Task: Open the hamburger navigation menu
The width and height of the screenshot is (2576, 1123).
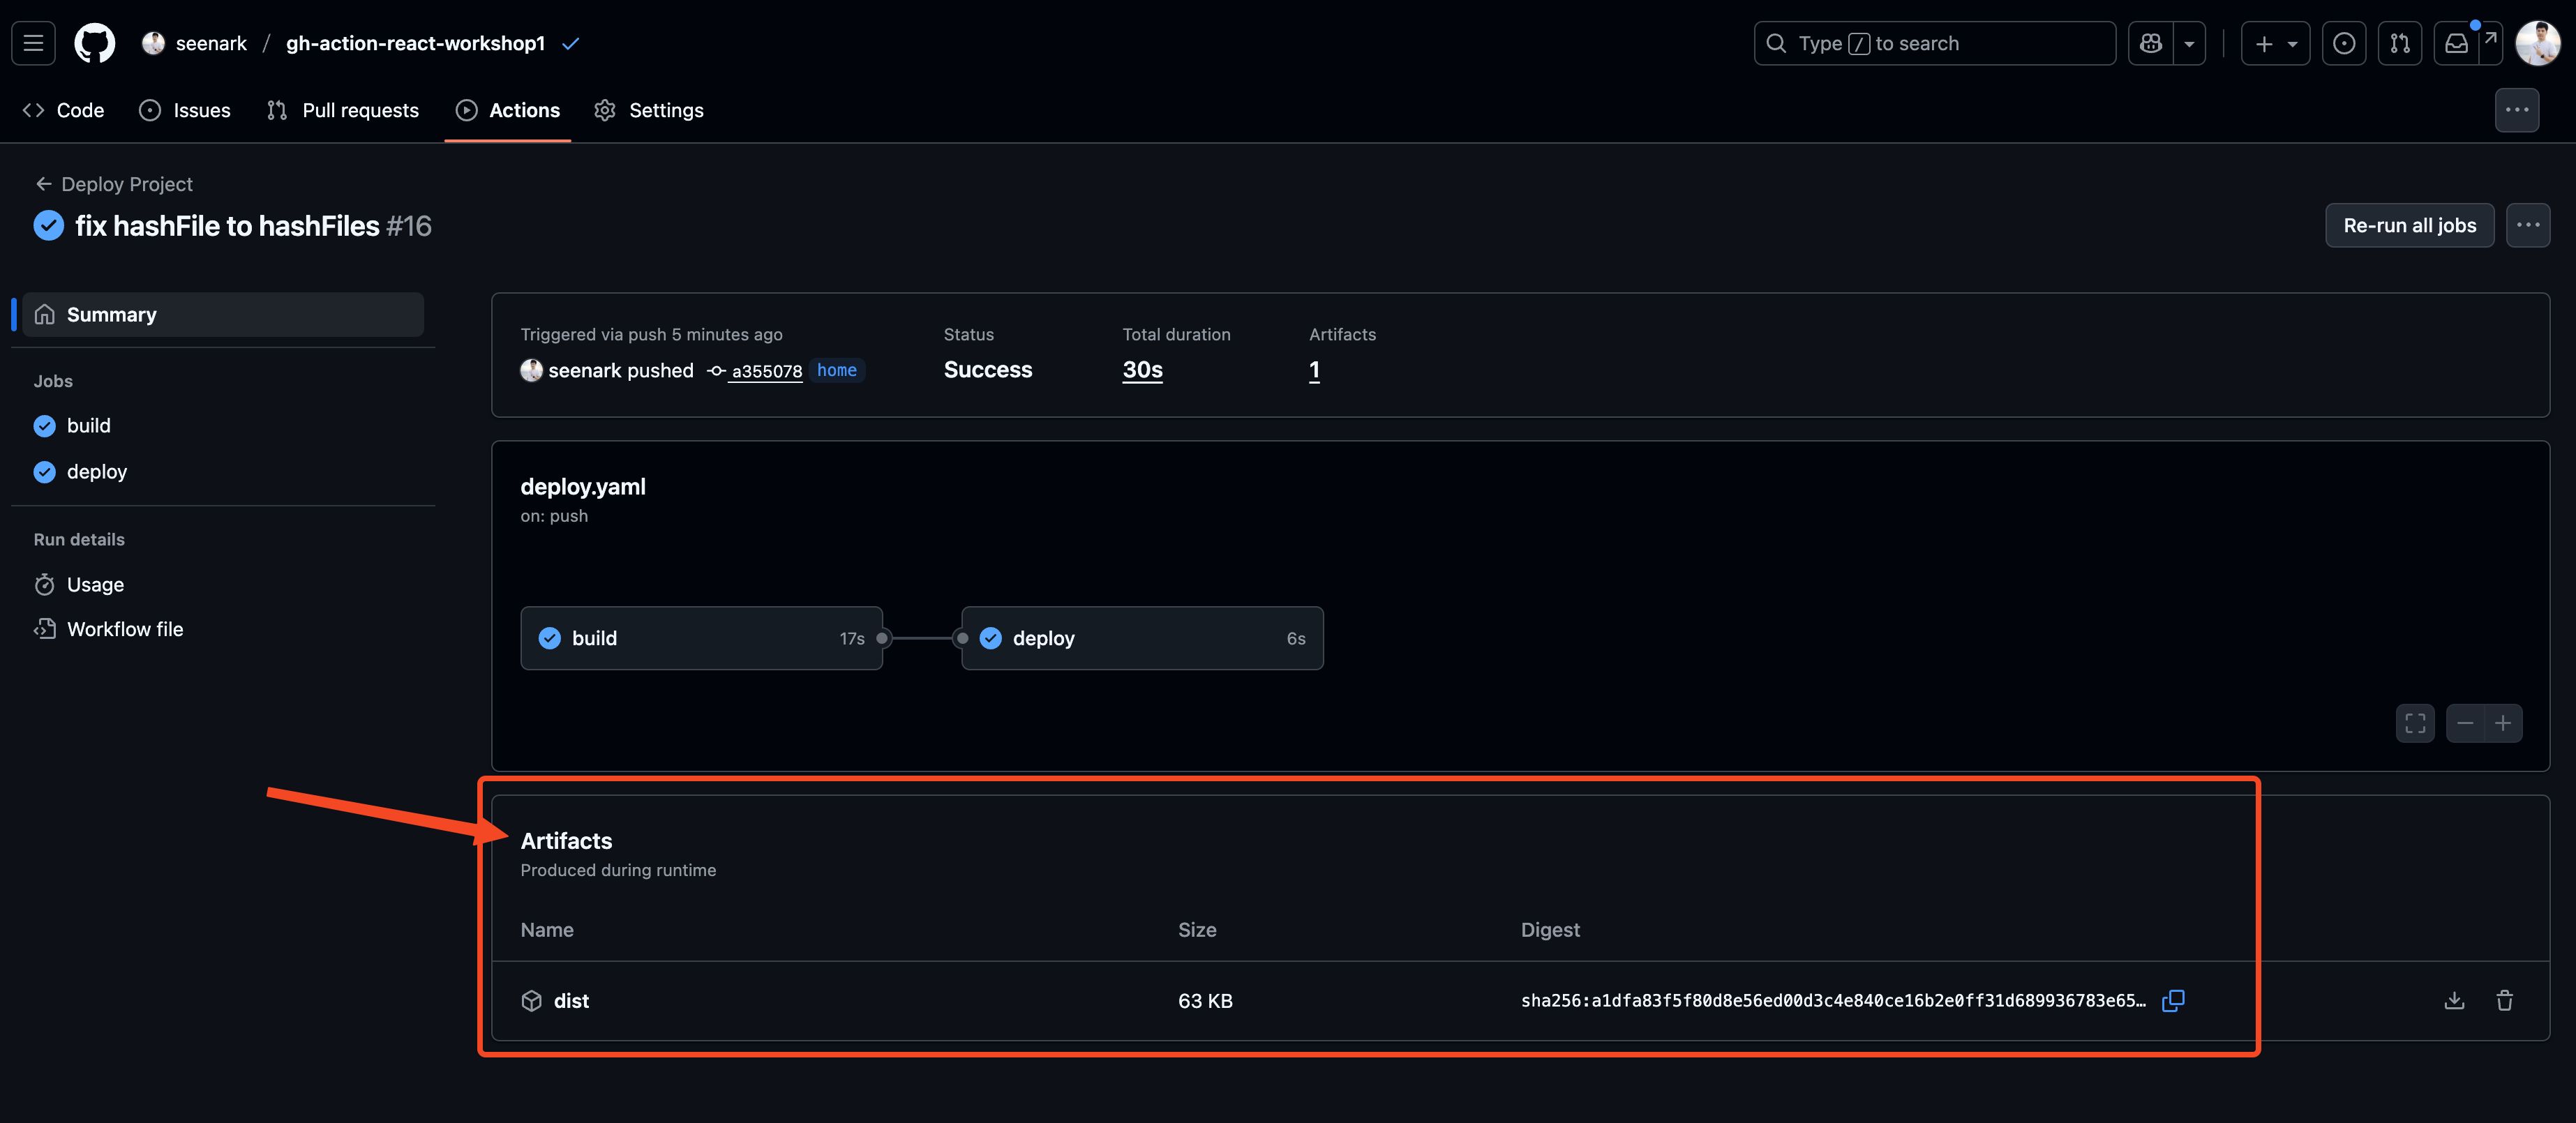Action: (33, 43)
